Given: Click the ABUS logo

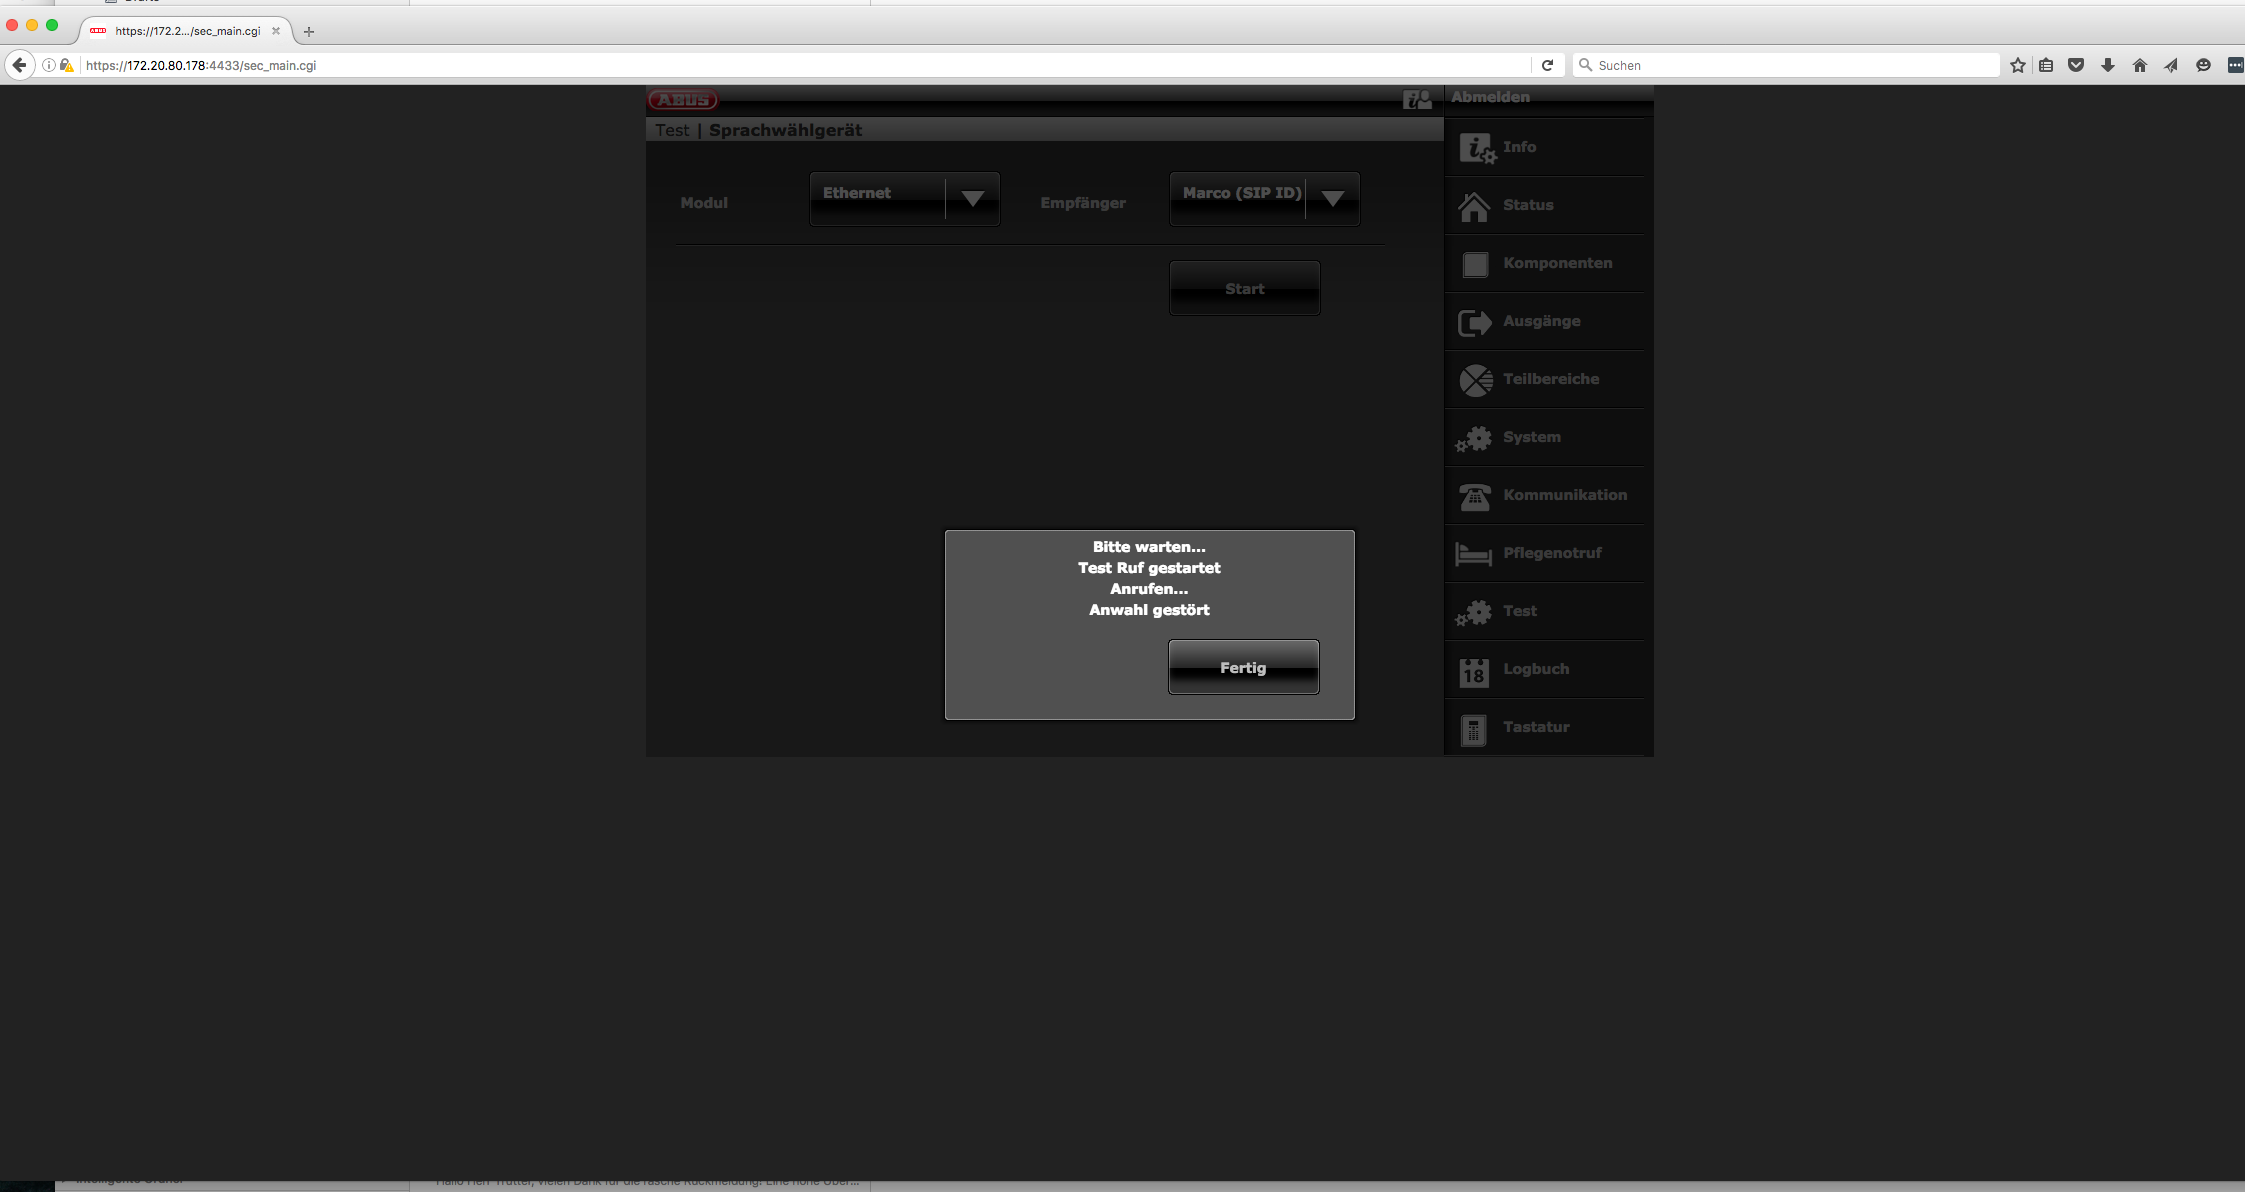Looking at the screenshot, I should tap(683, 99).
